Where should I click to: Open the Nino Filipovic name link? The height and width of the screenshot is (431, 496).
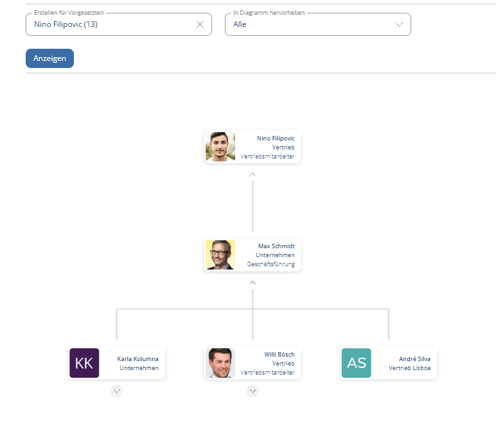[x=276, y=138]
